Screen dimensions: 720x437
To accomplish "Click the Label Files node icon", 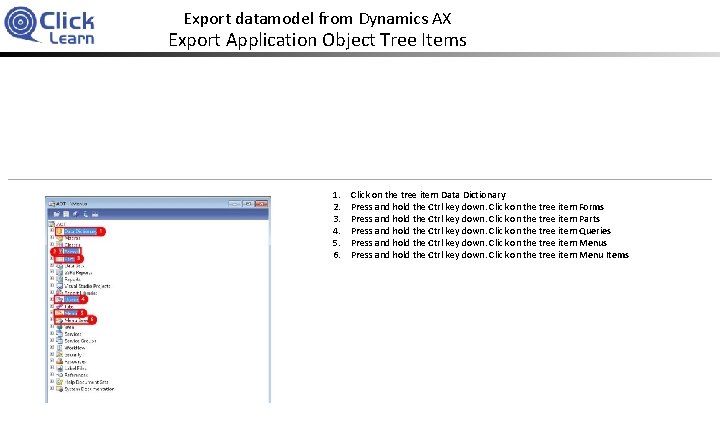I will tap(59, 368).
